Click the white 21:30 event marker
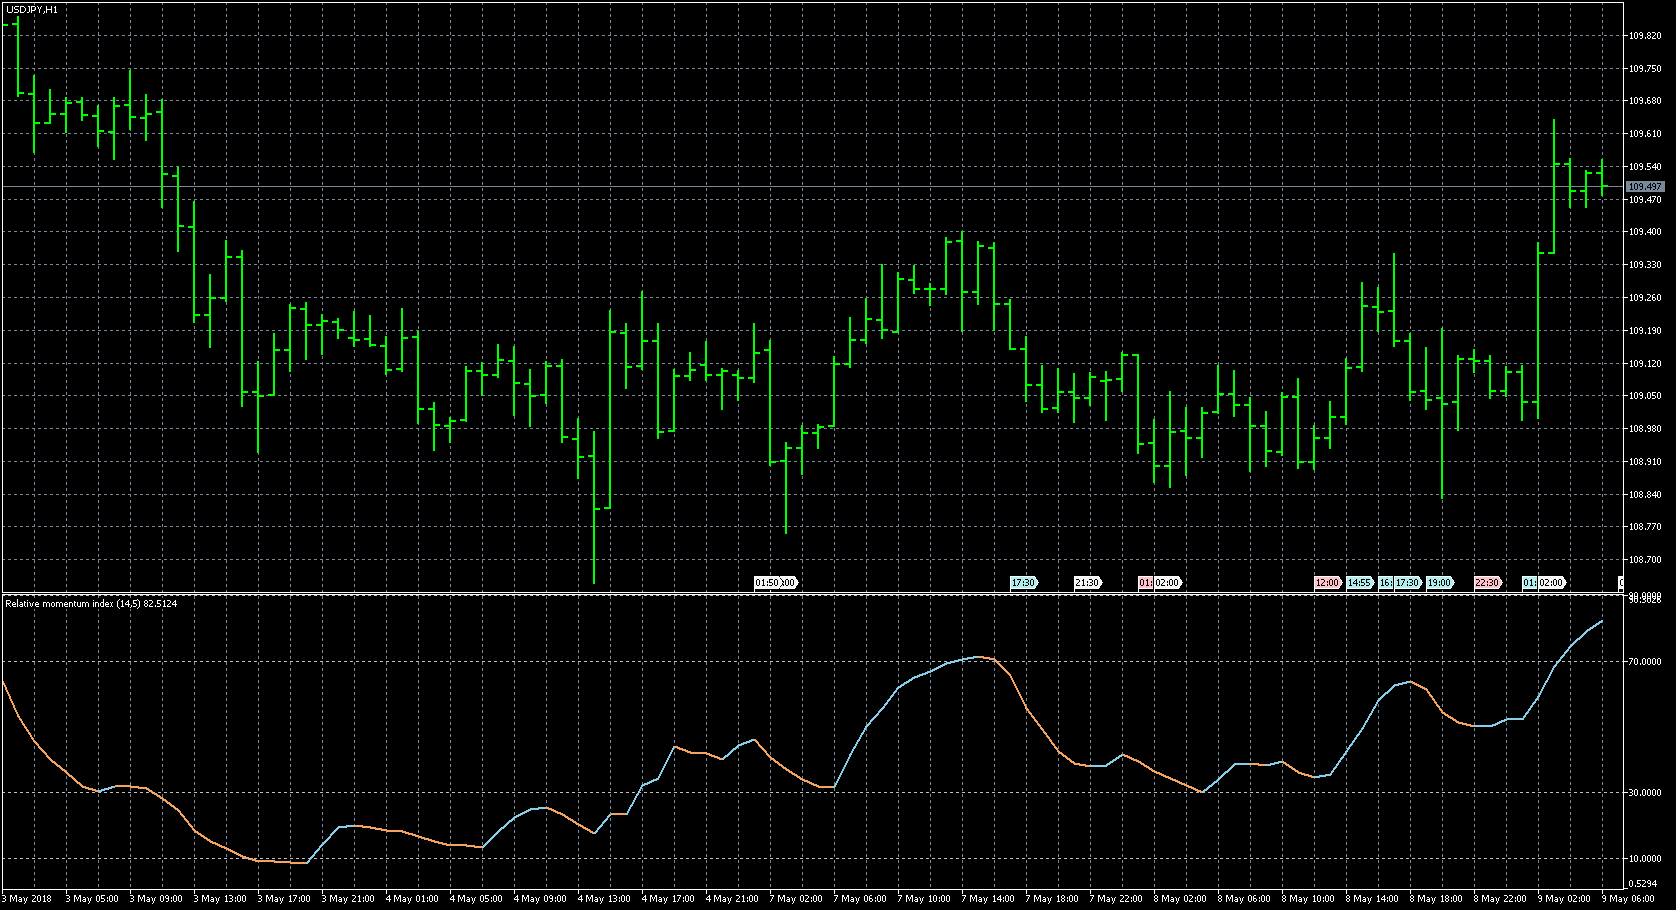The width and height of the screenshot is (1676, 910). pos(1087,582)
